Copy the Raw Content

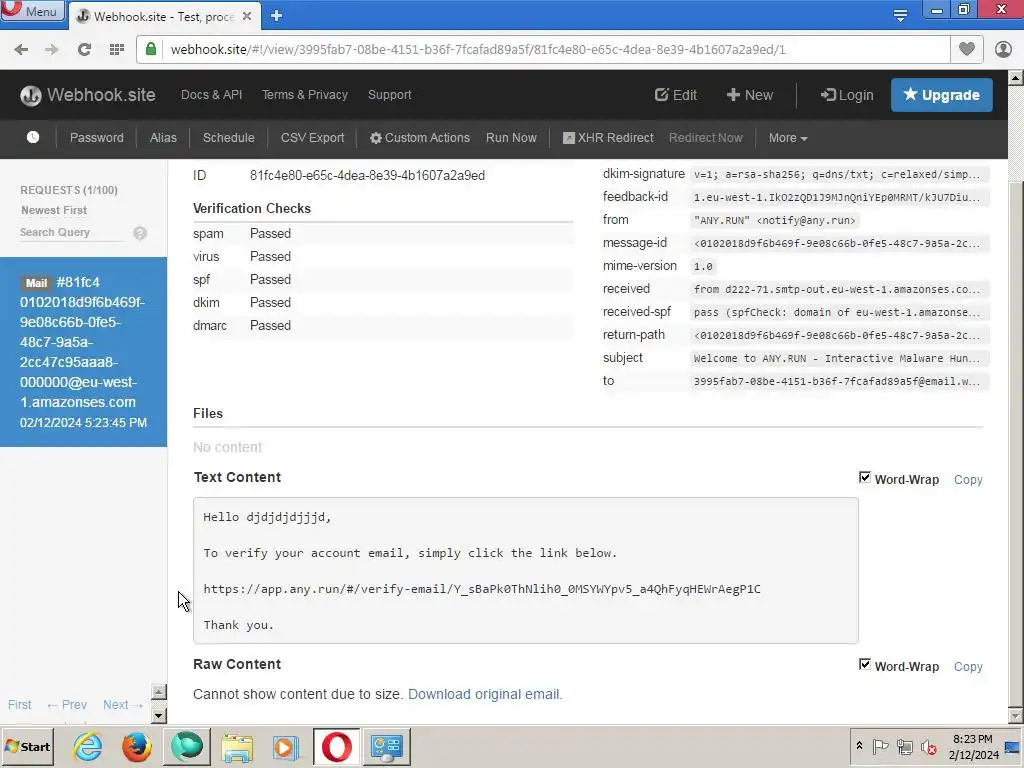point(968,666)
